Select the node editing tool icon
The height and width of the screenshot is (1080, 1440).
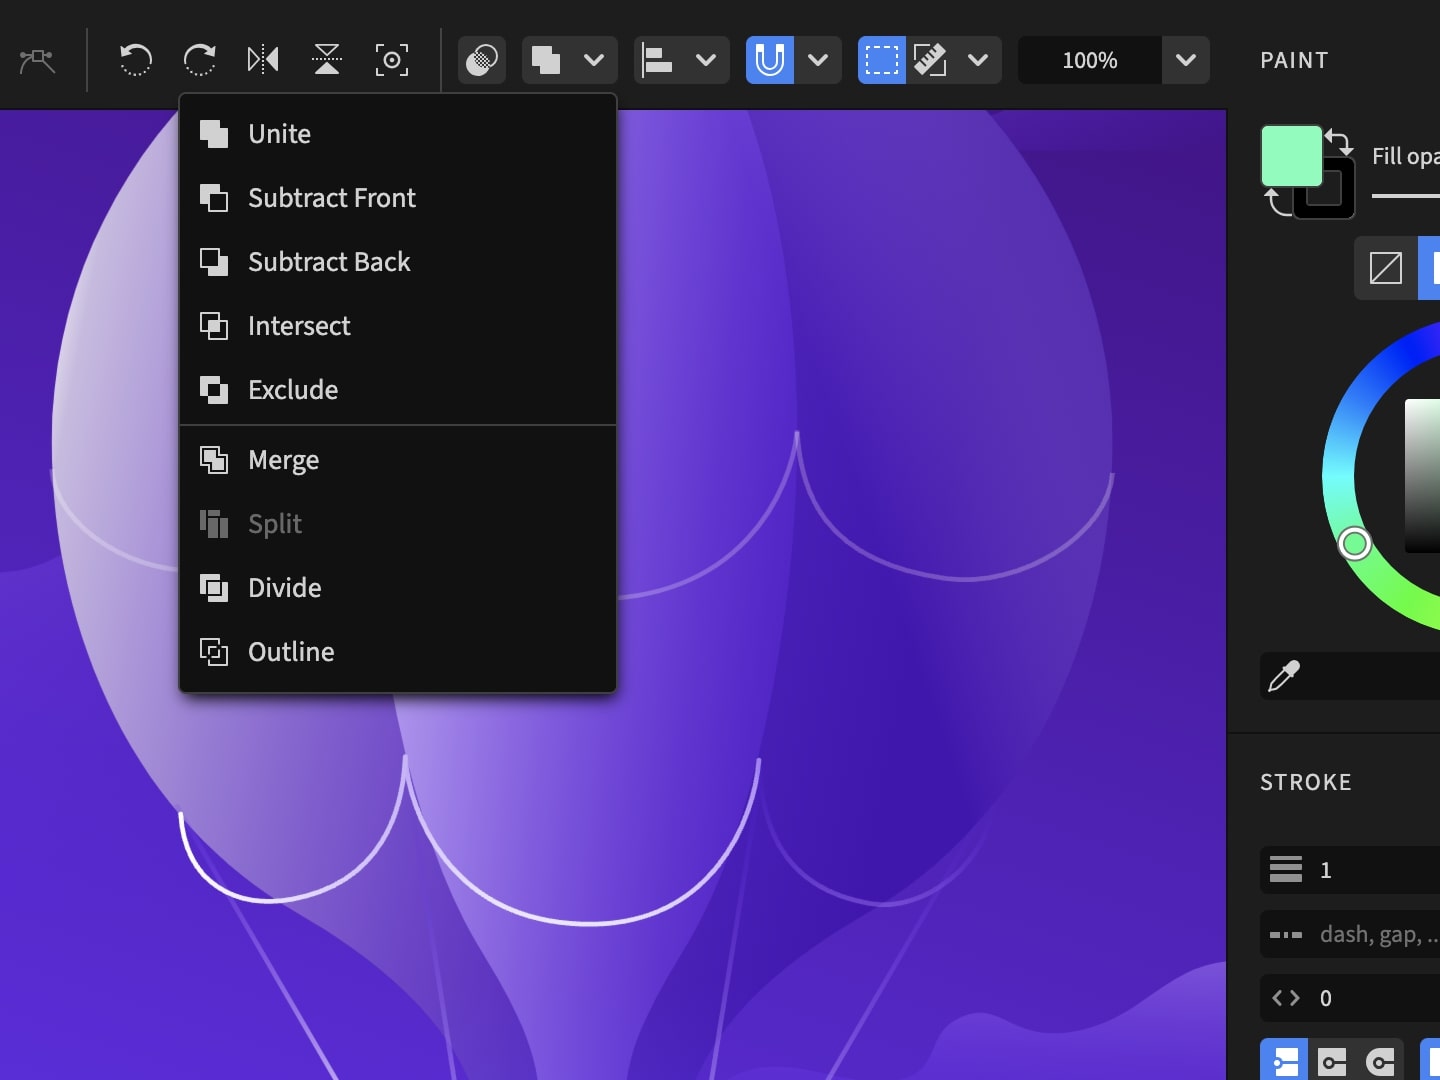pos(37,60)
